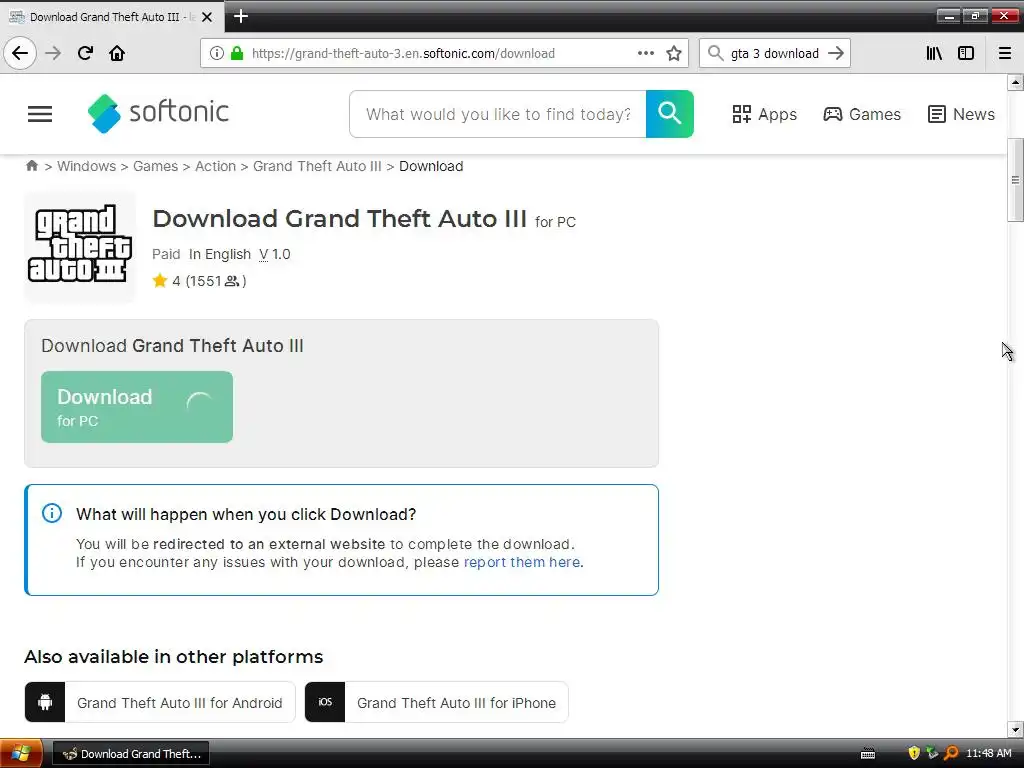Click the teal search magnifier button

click(669, 114)
